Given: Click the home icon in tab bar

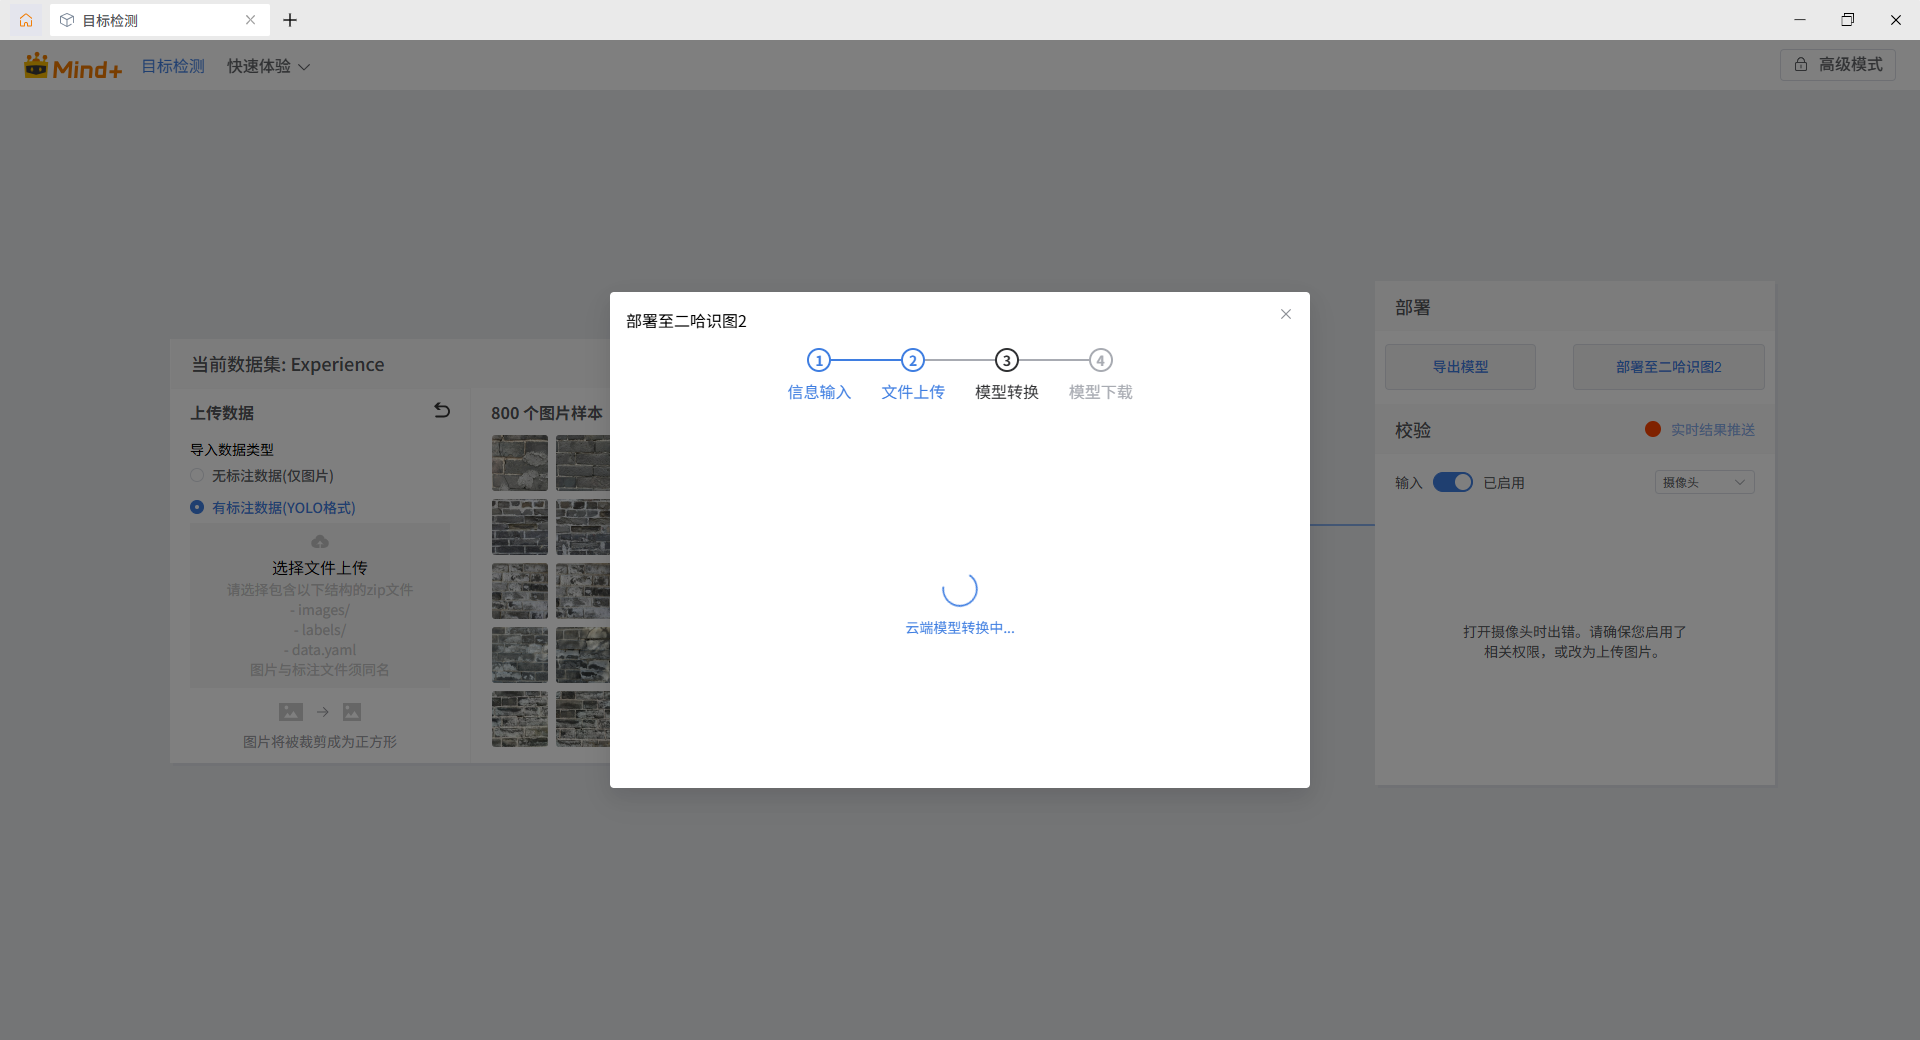Looking at the screenshot, I should pyautogui.click(x=26, y=20).
